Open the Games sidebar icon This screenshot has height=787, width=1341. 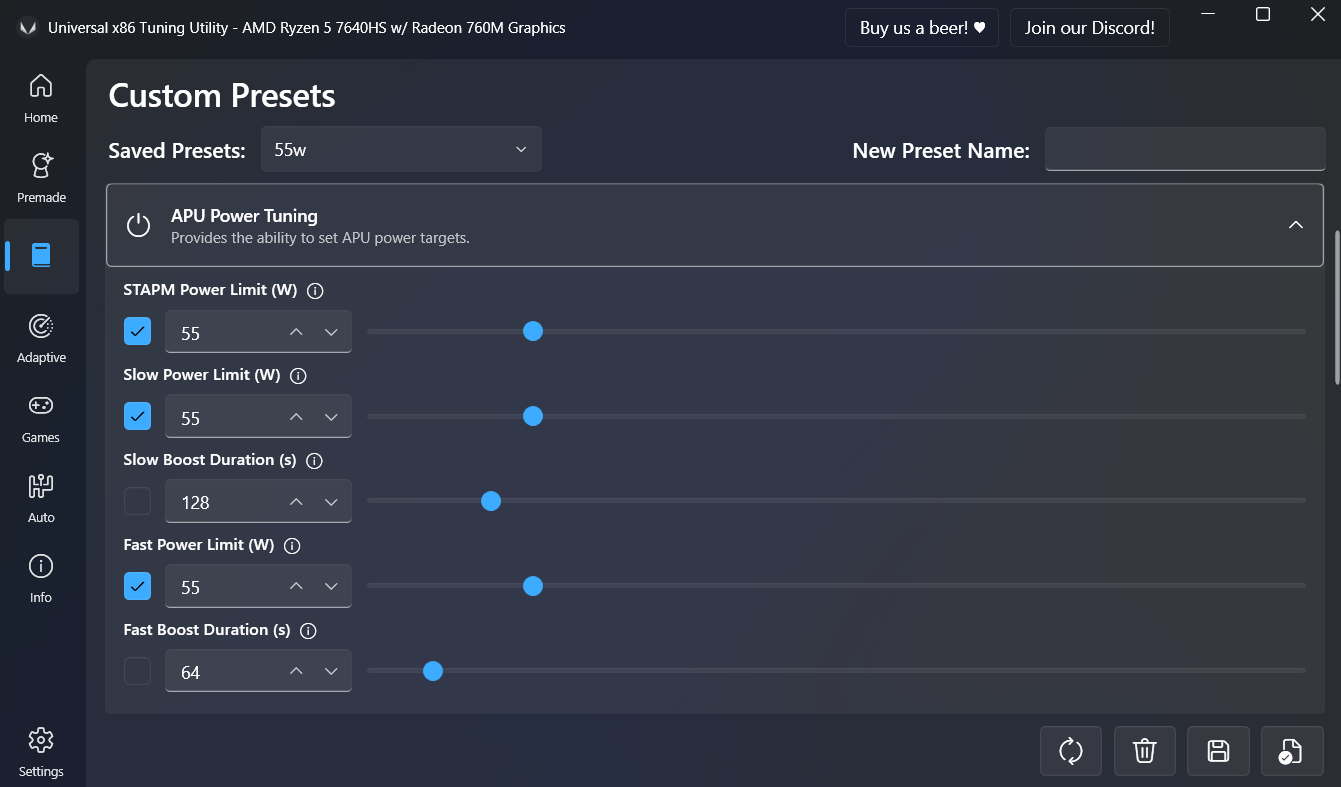pyautogui.click(x=41, y=416)
